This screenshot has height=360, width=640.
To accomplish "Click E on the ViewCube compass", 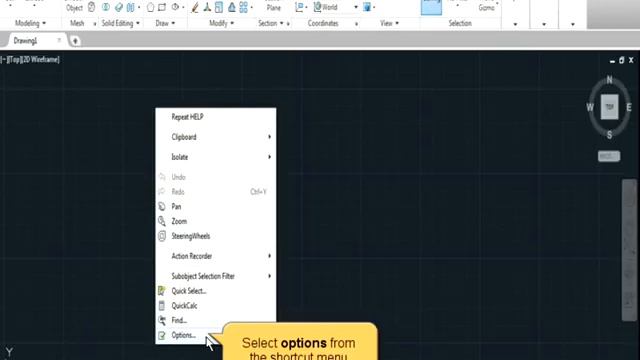I will (629, 107).
